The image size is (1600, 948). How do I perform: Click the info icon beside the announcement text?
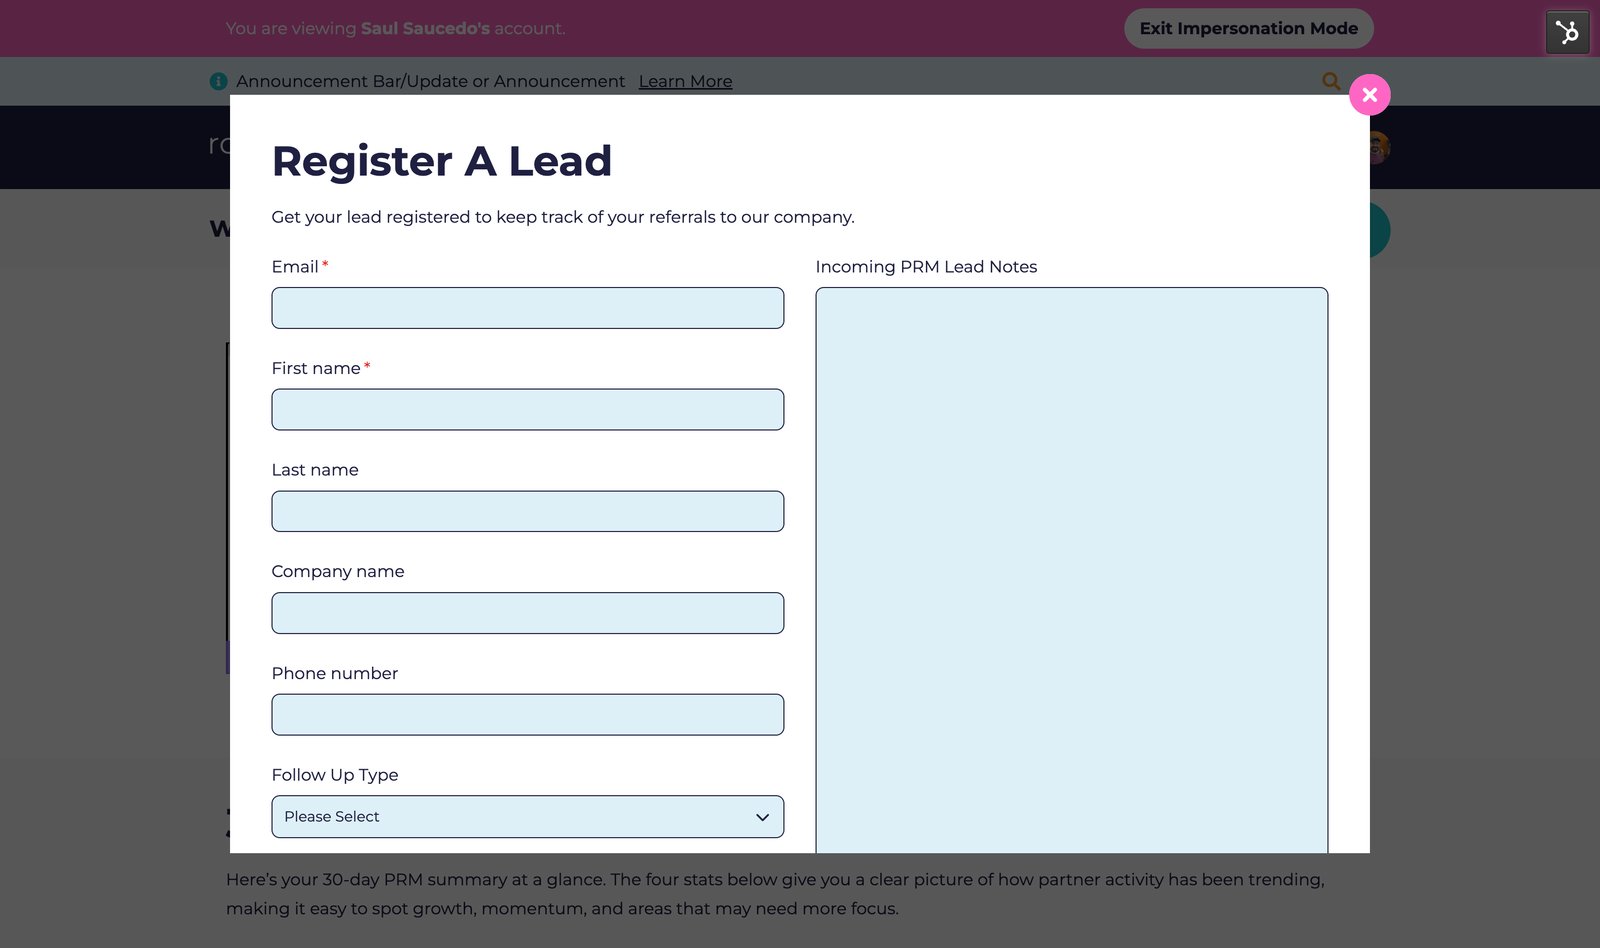tap(218, 81)
